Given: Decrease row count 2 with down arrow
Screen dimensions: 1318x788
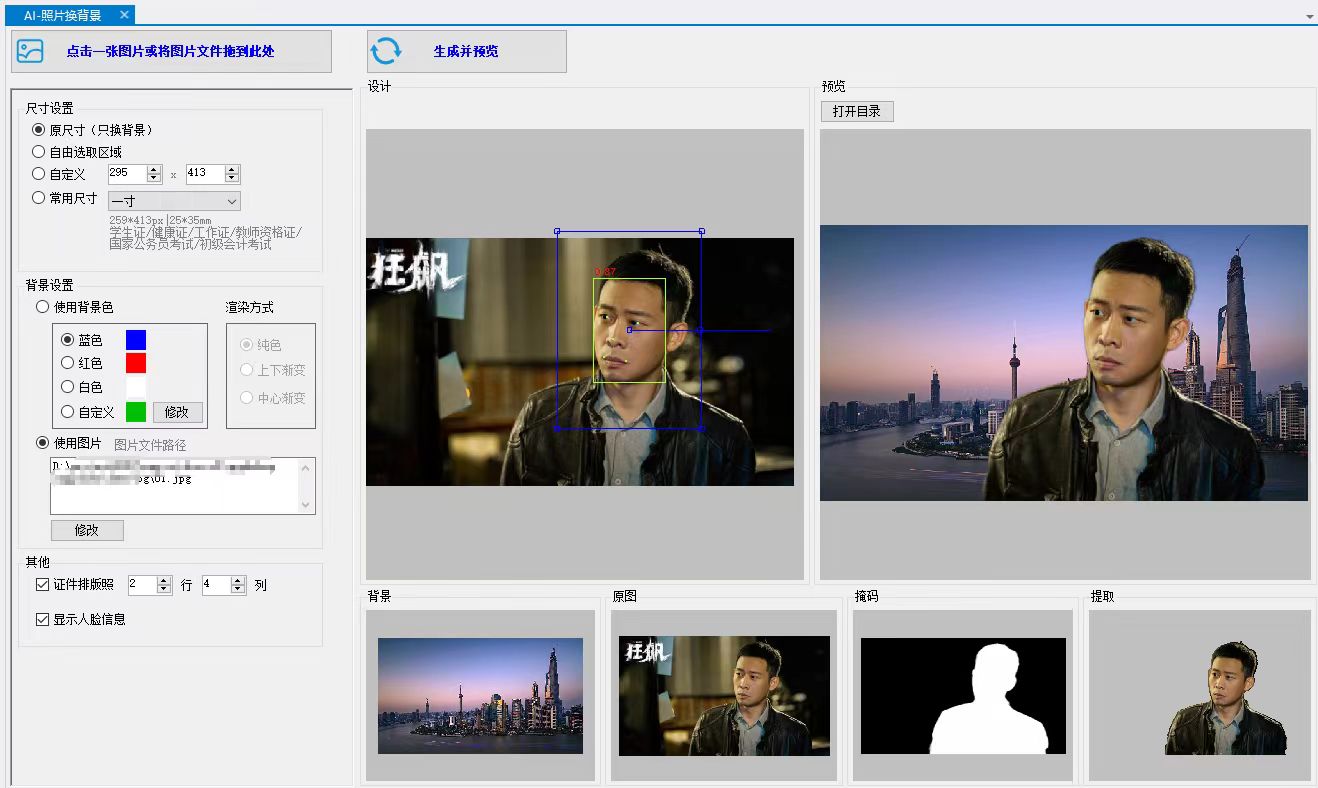Looking at the screenshot, I should [x=164, y=590].
